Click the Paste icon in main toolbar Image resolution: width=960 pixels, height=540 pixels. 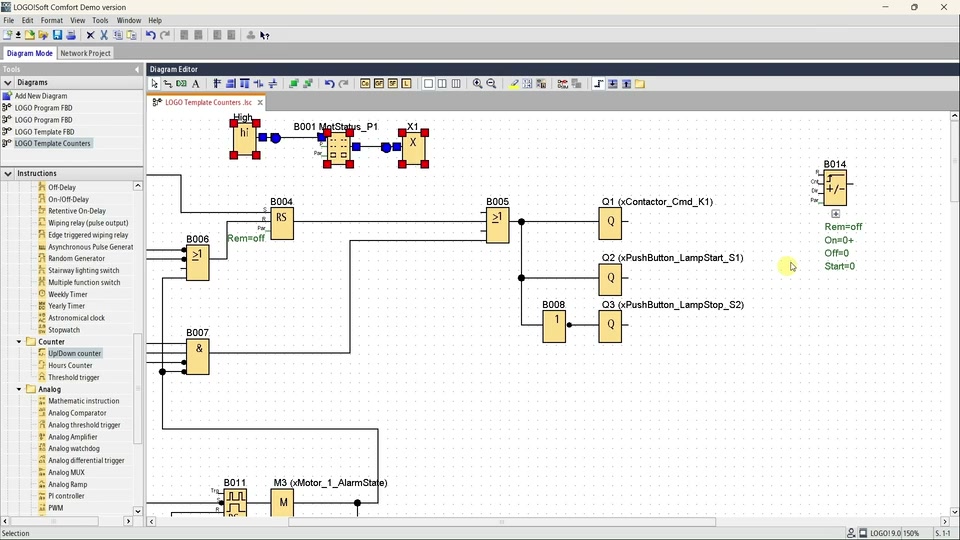click(131, 36)
